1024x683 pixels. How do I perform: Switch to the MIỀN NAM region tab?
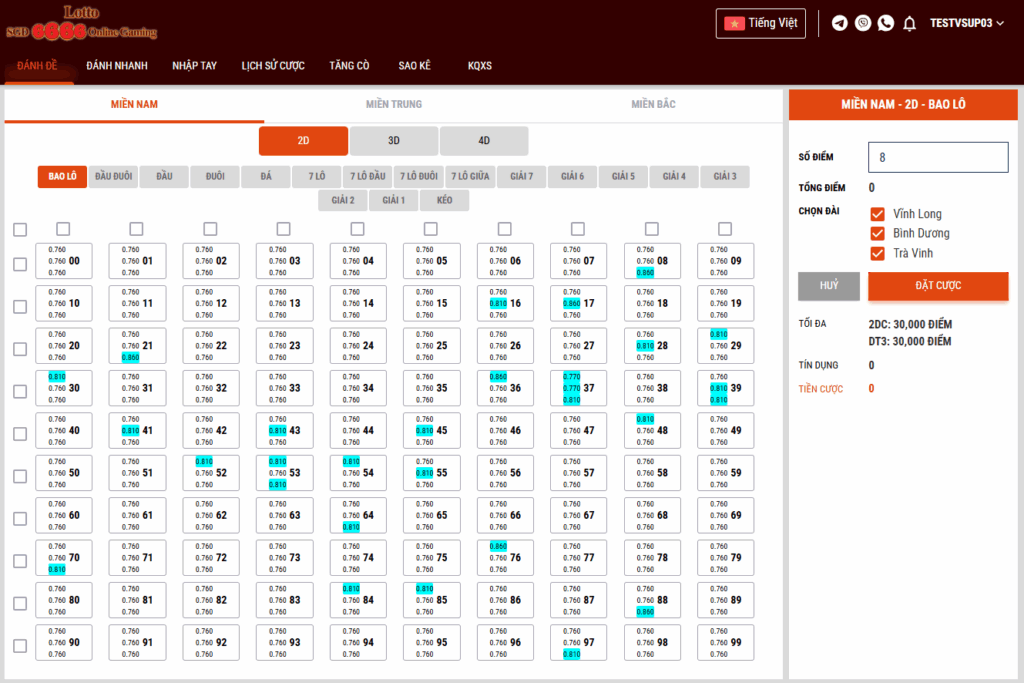click(134, 104)
